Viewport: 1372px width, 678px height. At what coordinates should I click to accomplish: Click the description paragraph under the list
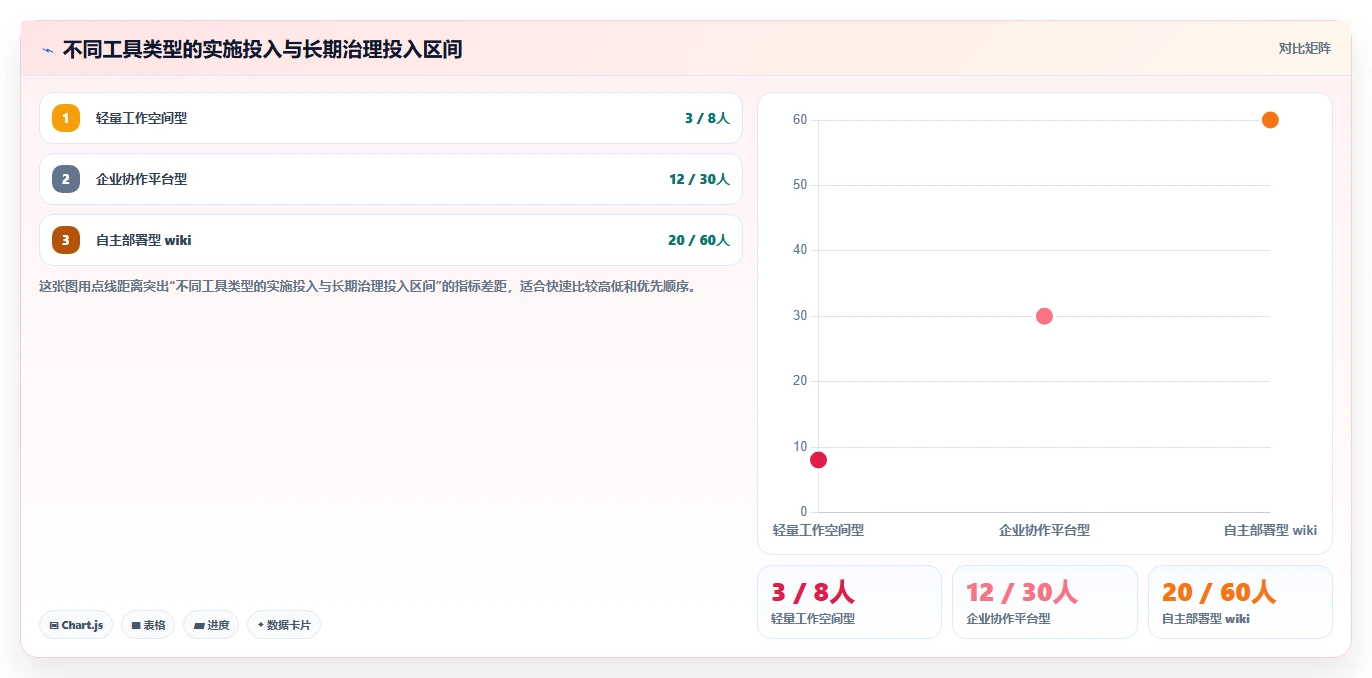tap(367, 286)
